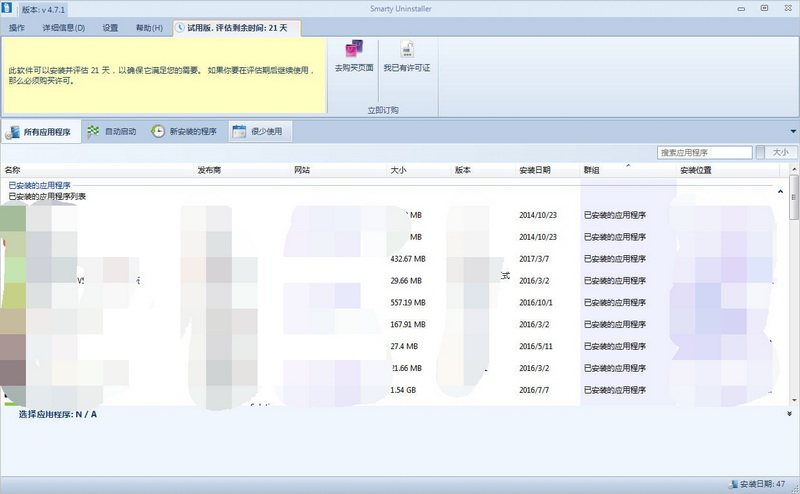Switch to trial version remaining time tab

(237, 28)
